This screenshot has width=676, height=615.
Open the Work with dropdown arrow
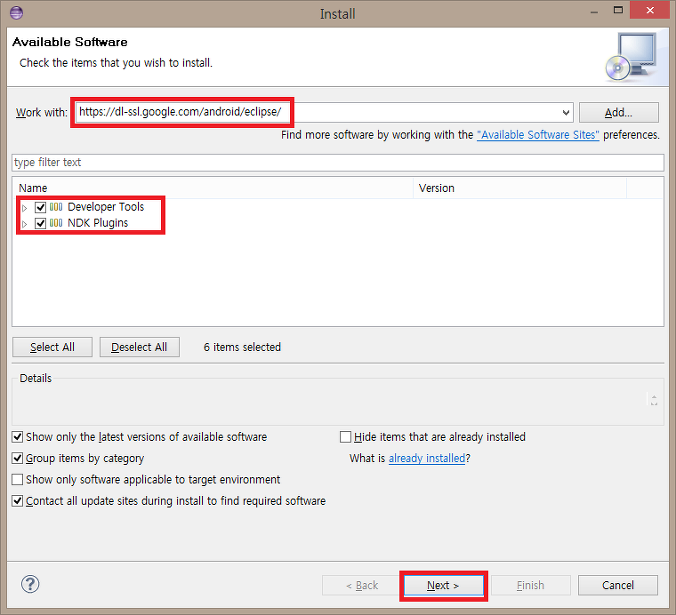click(566, 113)
